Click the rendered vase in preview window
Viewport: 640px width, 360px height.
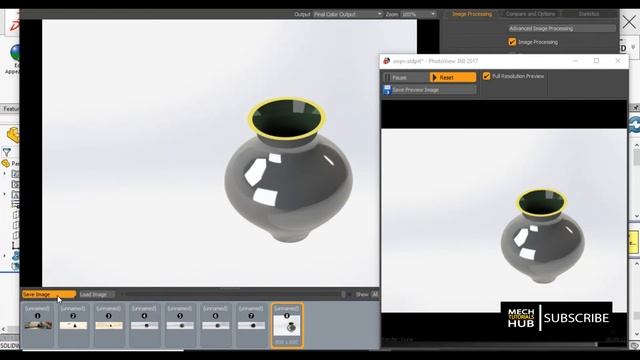point(542,236)
